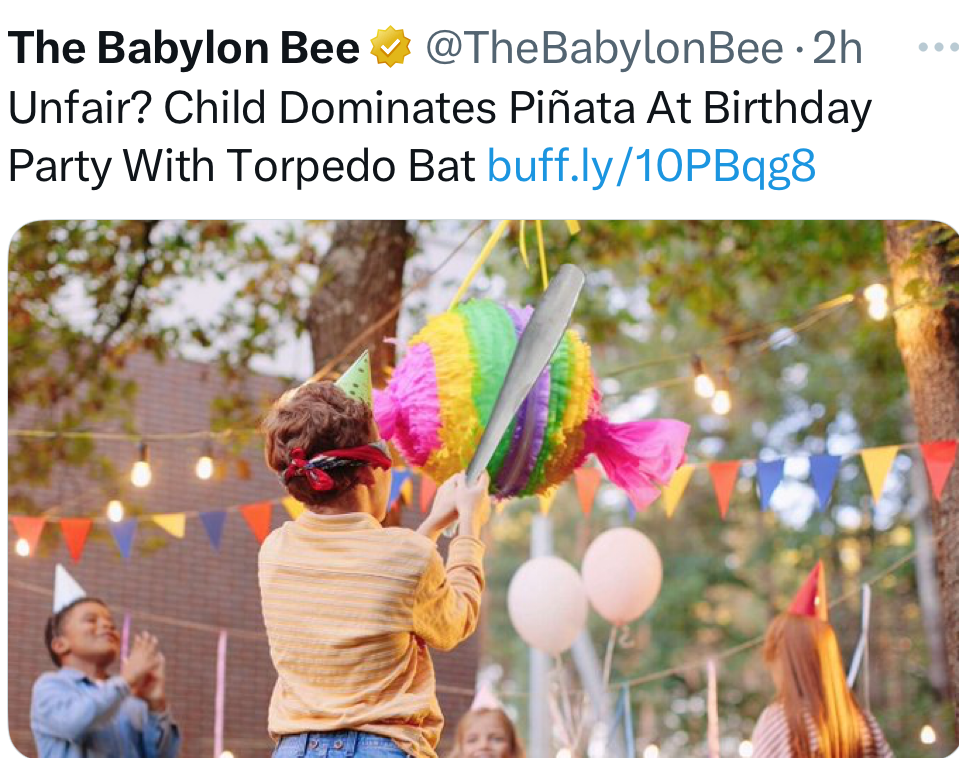
Task: Click the red party hat on girl
Action: (810, 590)
